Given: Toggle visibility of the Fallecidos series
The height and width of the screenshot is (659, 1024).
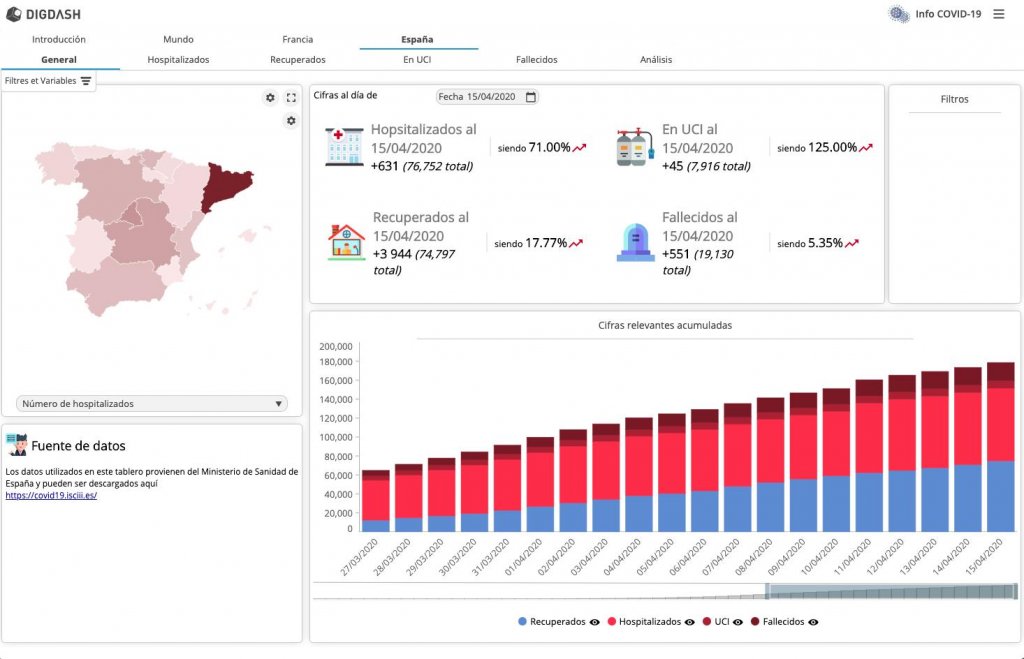Looking at the screenshot, I should tap(813, 622).
